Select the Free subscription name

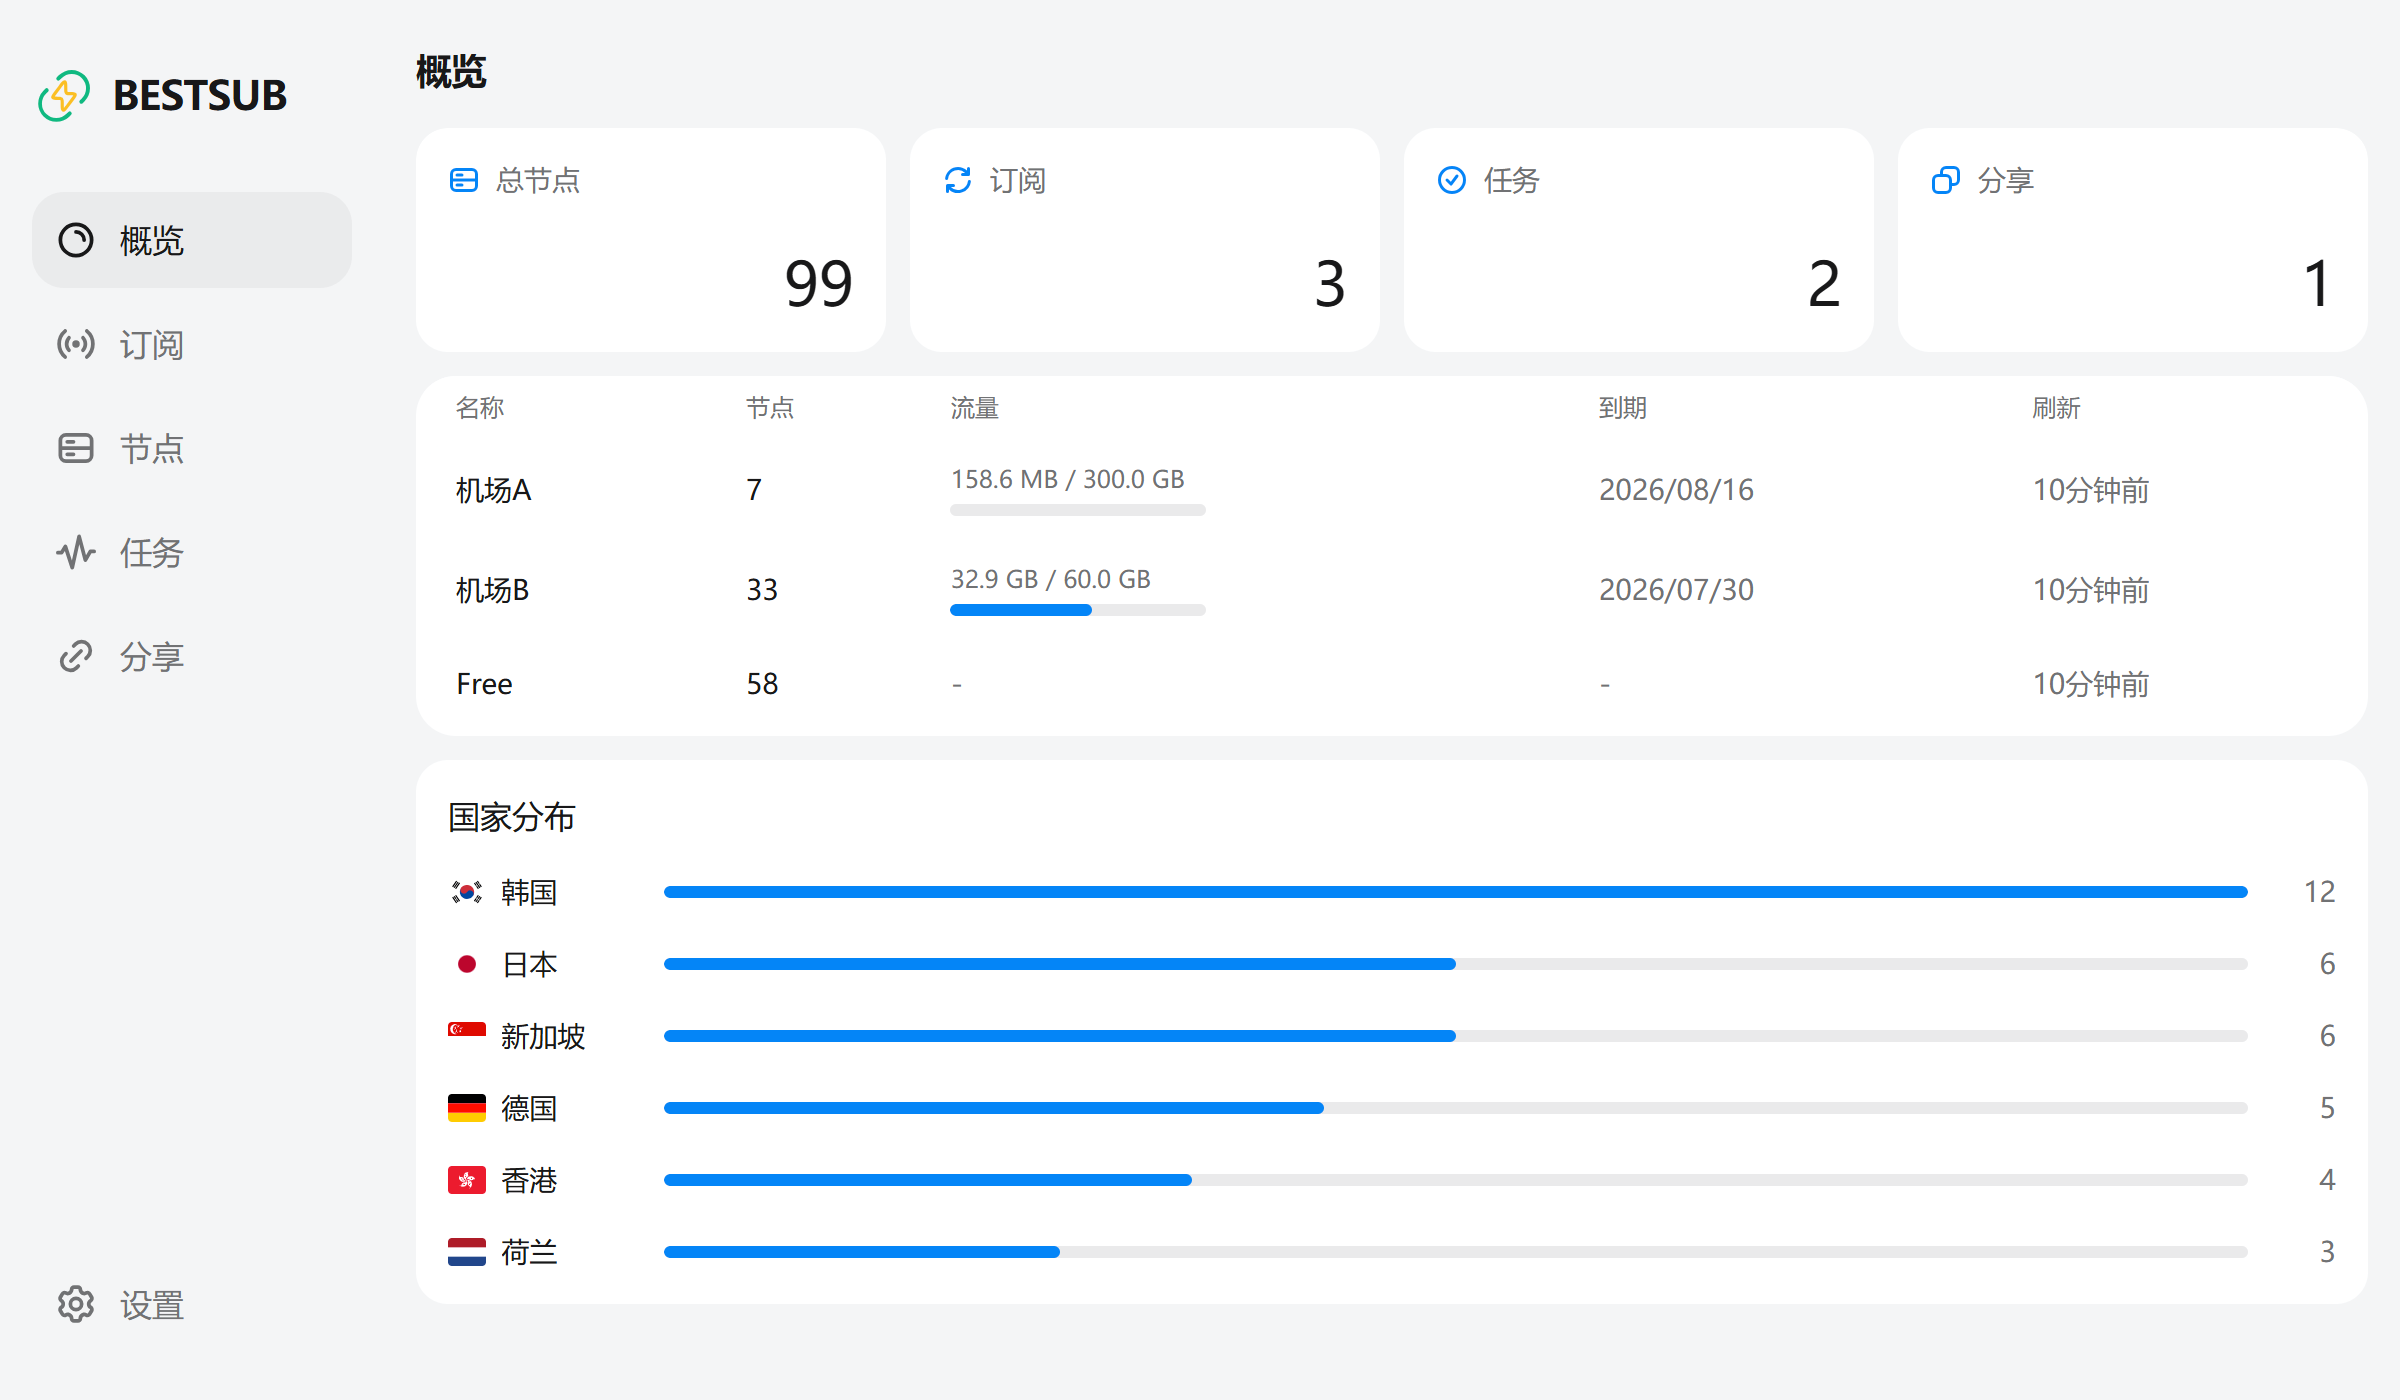(484, 684)
